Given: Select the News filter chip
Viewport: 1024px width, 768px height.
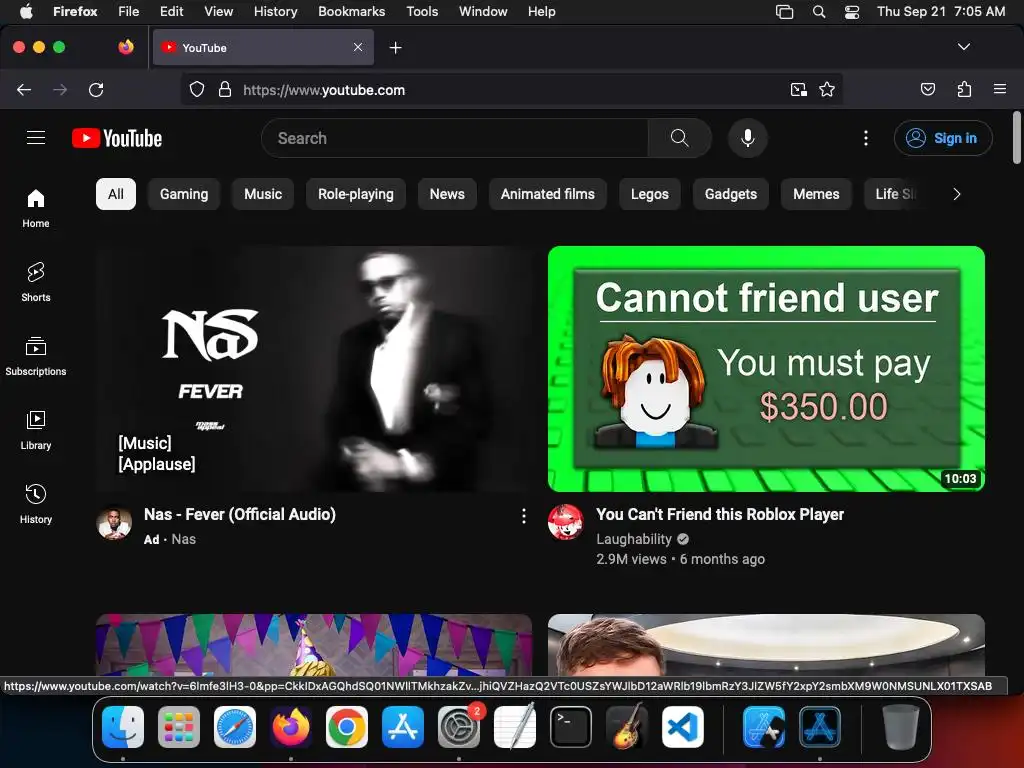Looking at the screenshot, I should pos(447,194).
